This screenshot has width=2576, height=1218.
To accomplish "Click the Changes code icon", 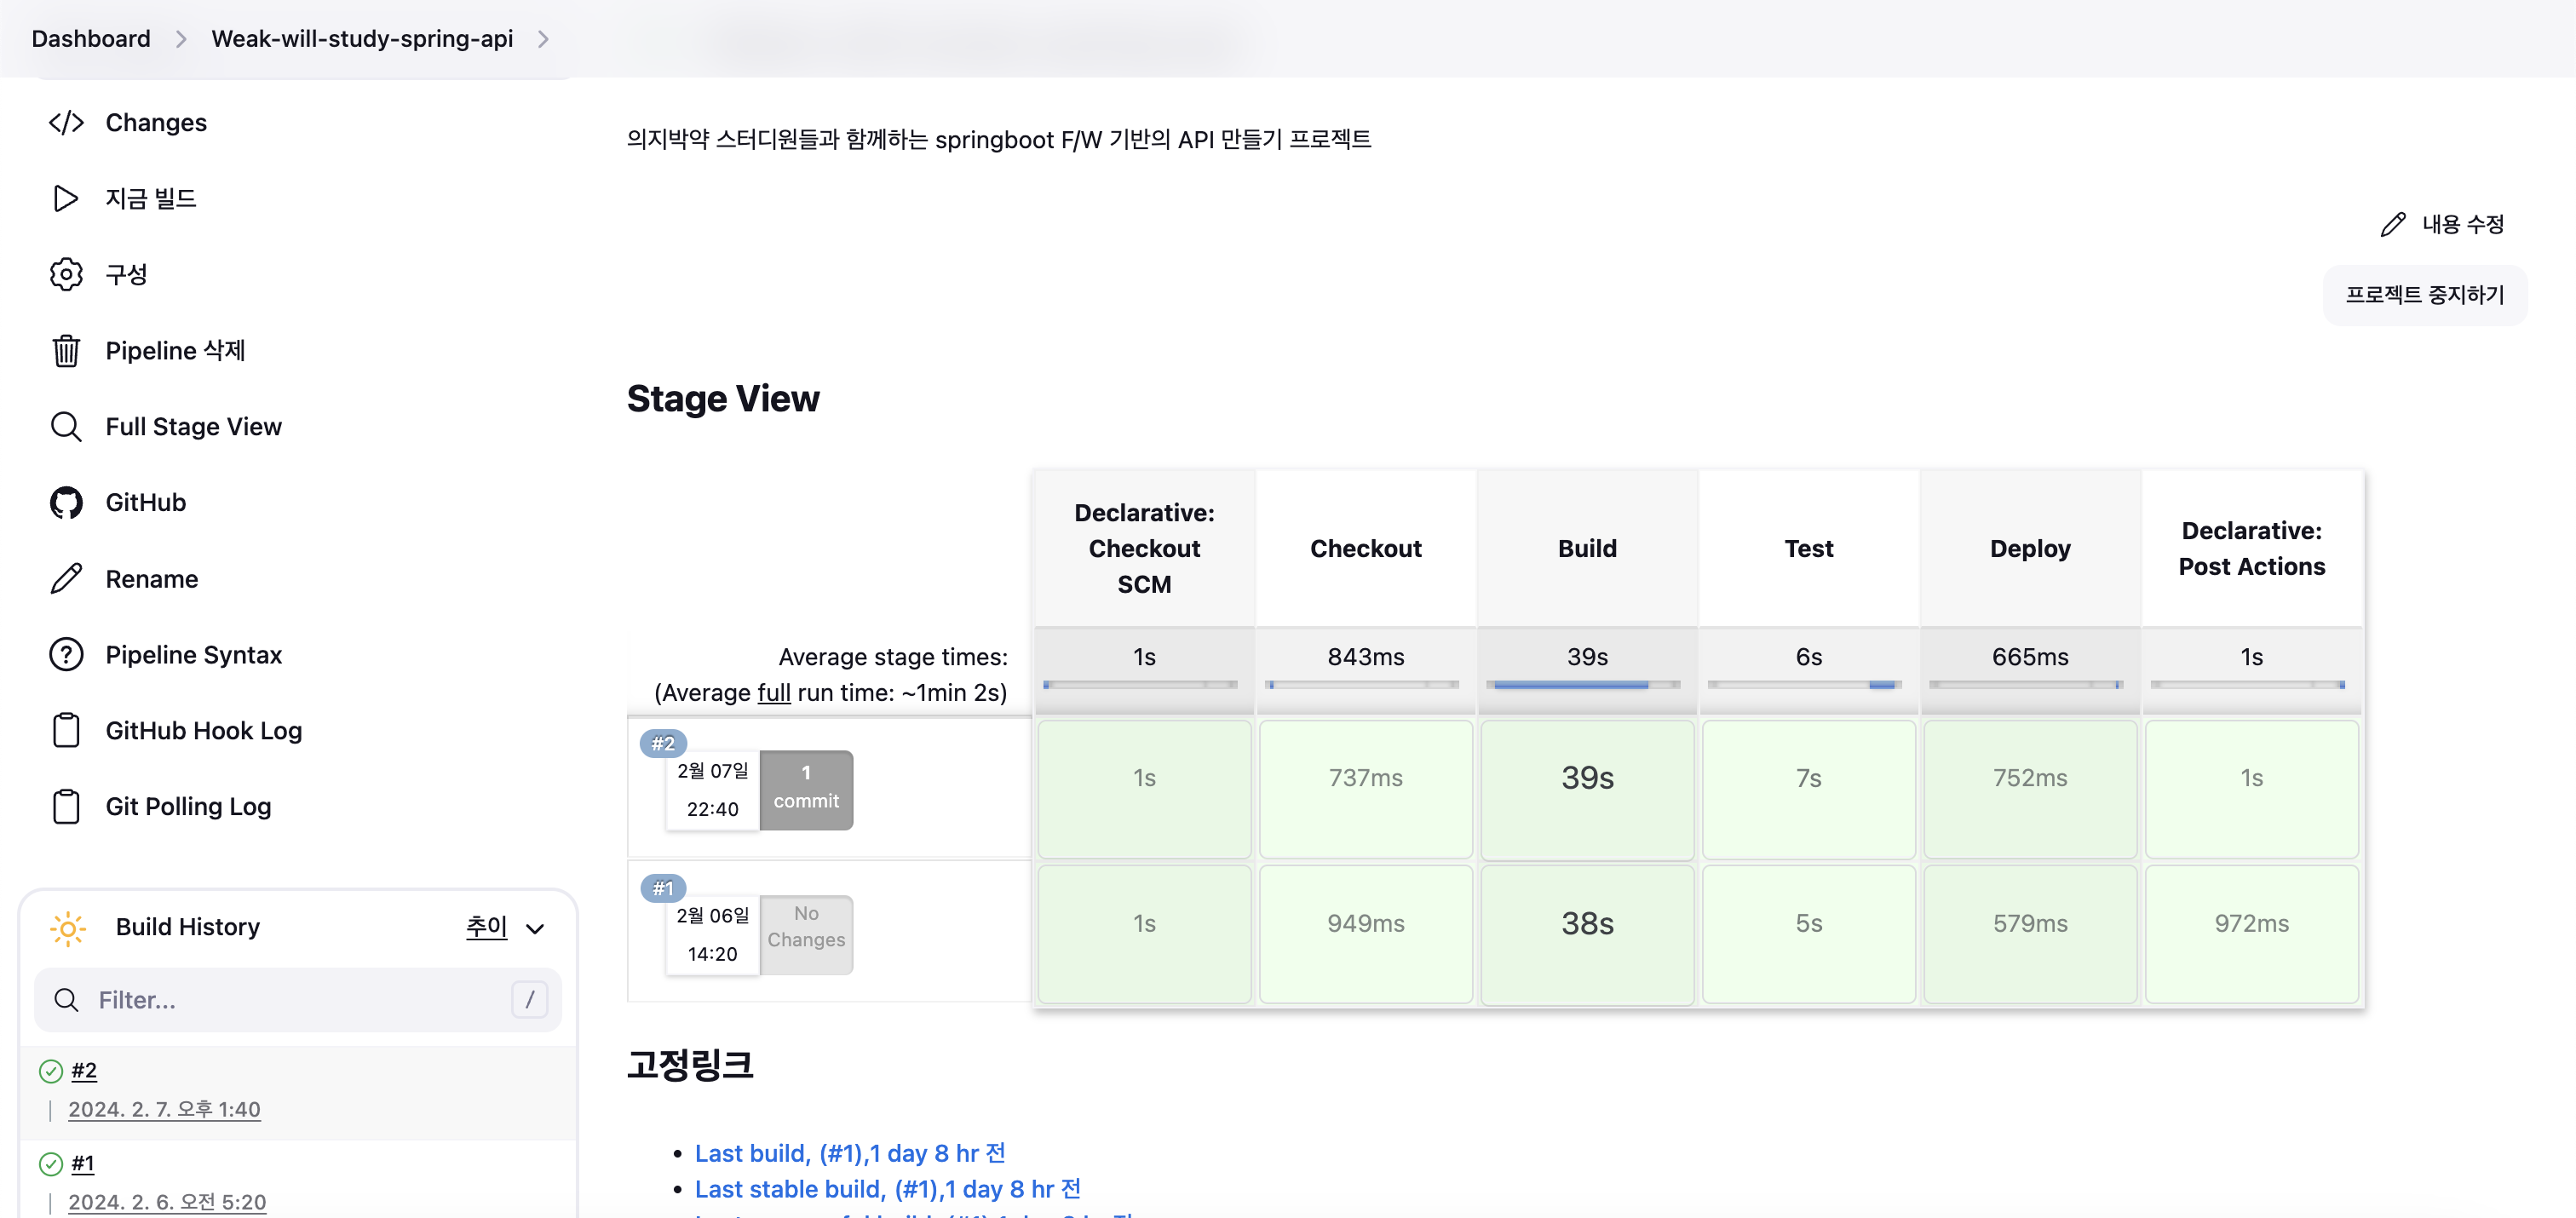I will [x=66, y=122].
